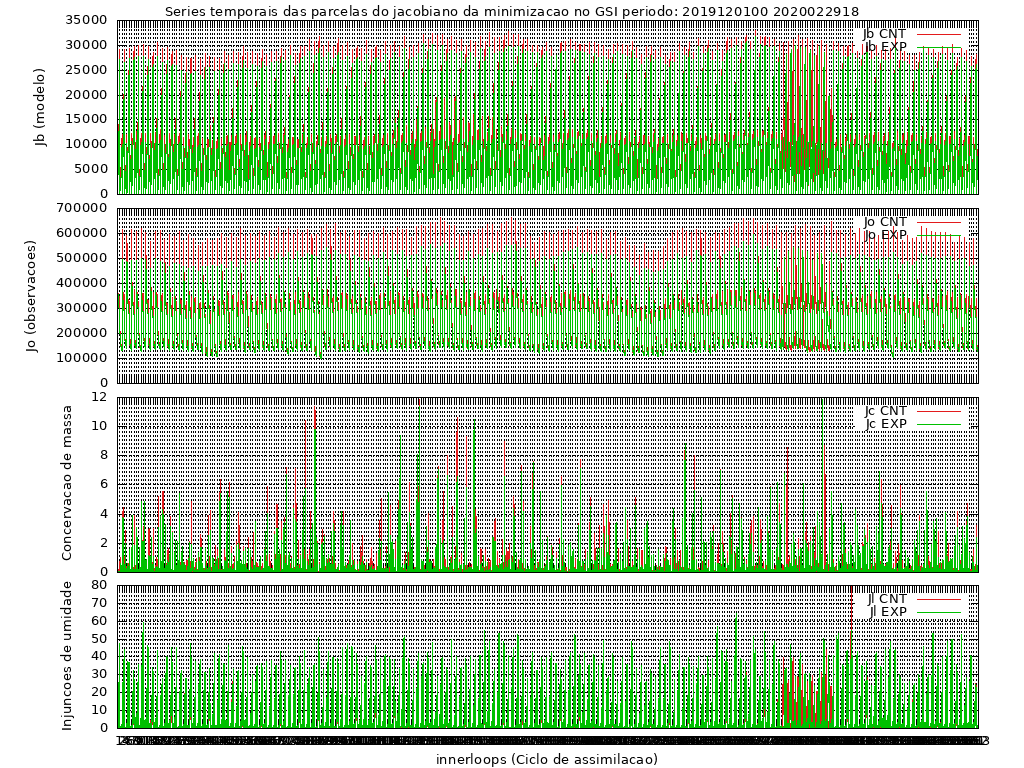Click the Jl EXP legend label
1024x768 pixels.
click(887, 612)
